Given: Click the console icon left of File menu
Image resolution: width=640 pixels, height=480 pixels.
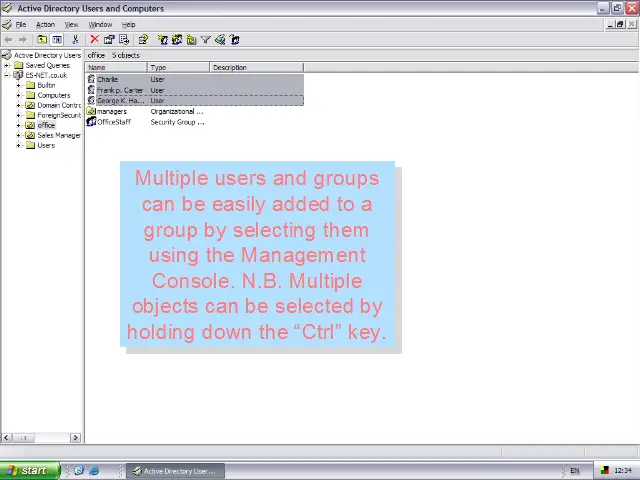Looking at the screenshot, I should [x=7, y=24].
